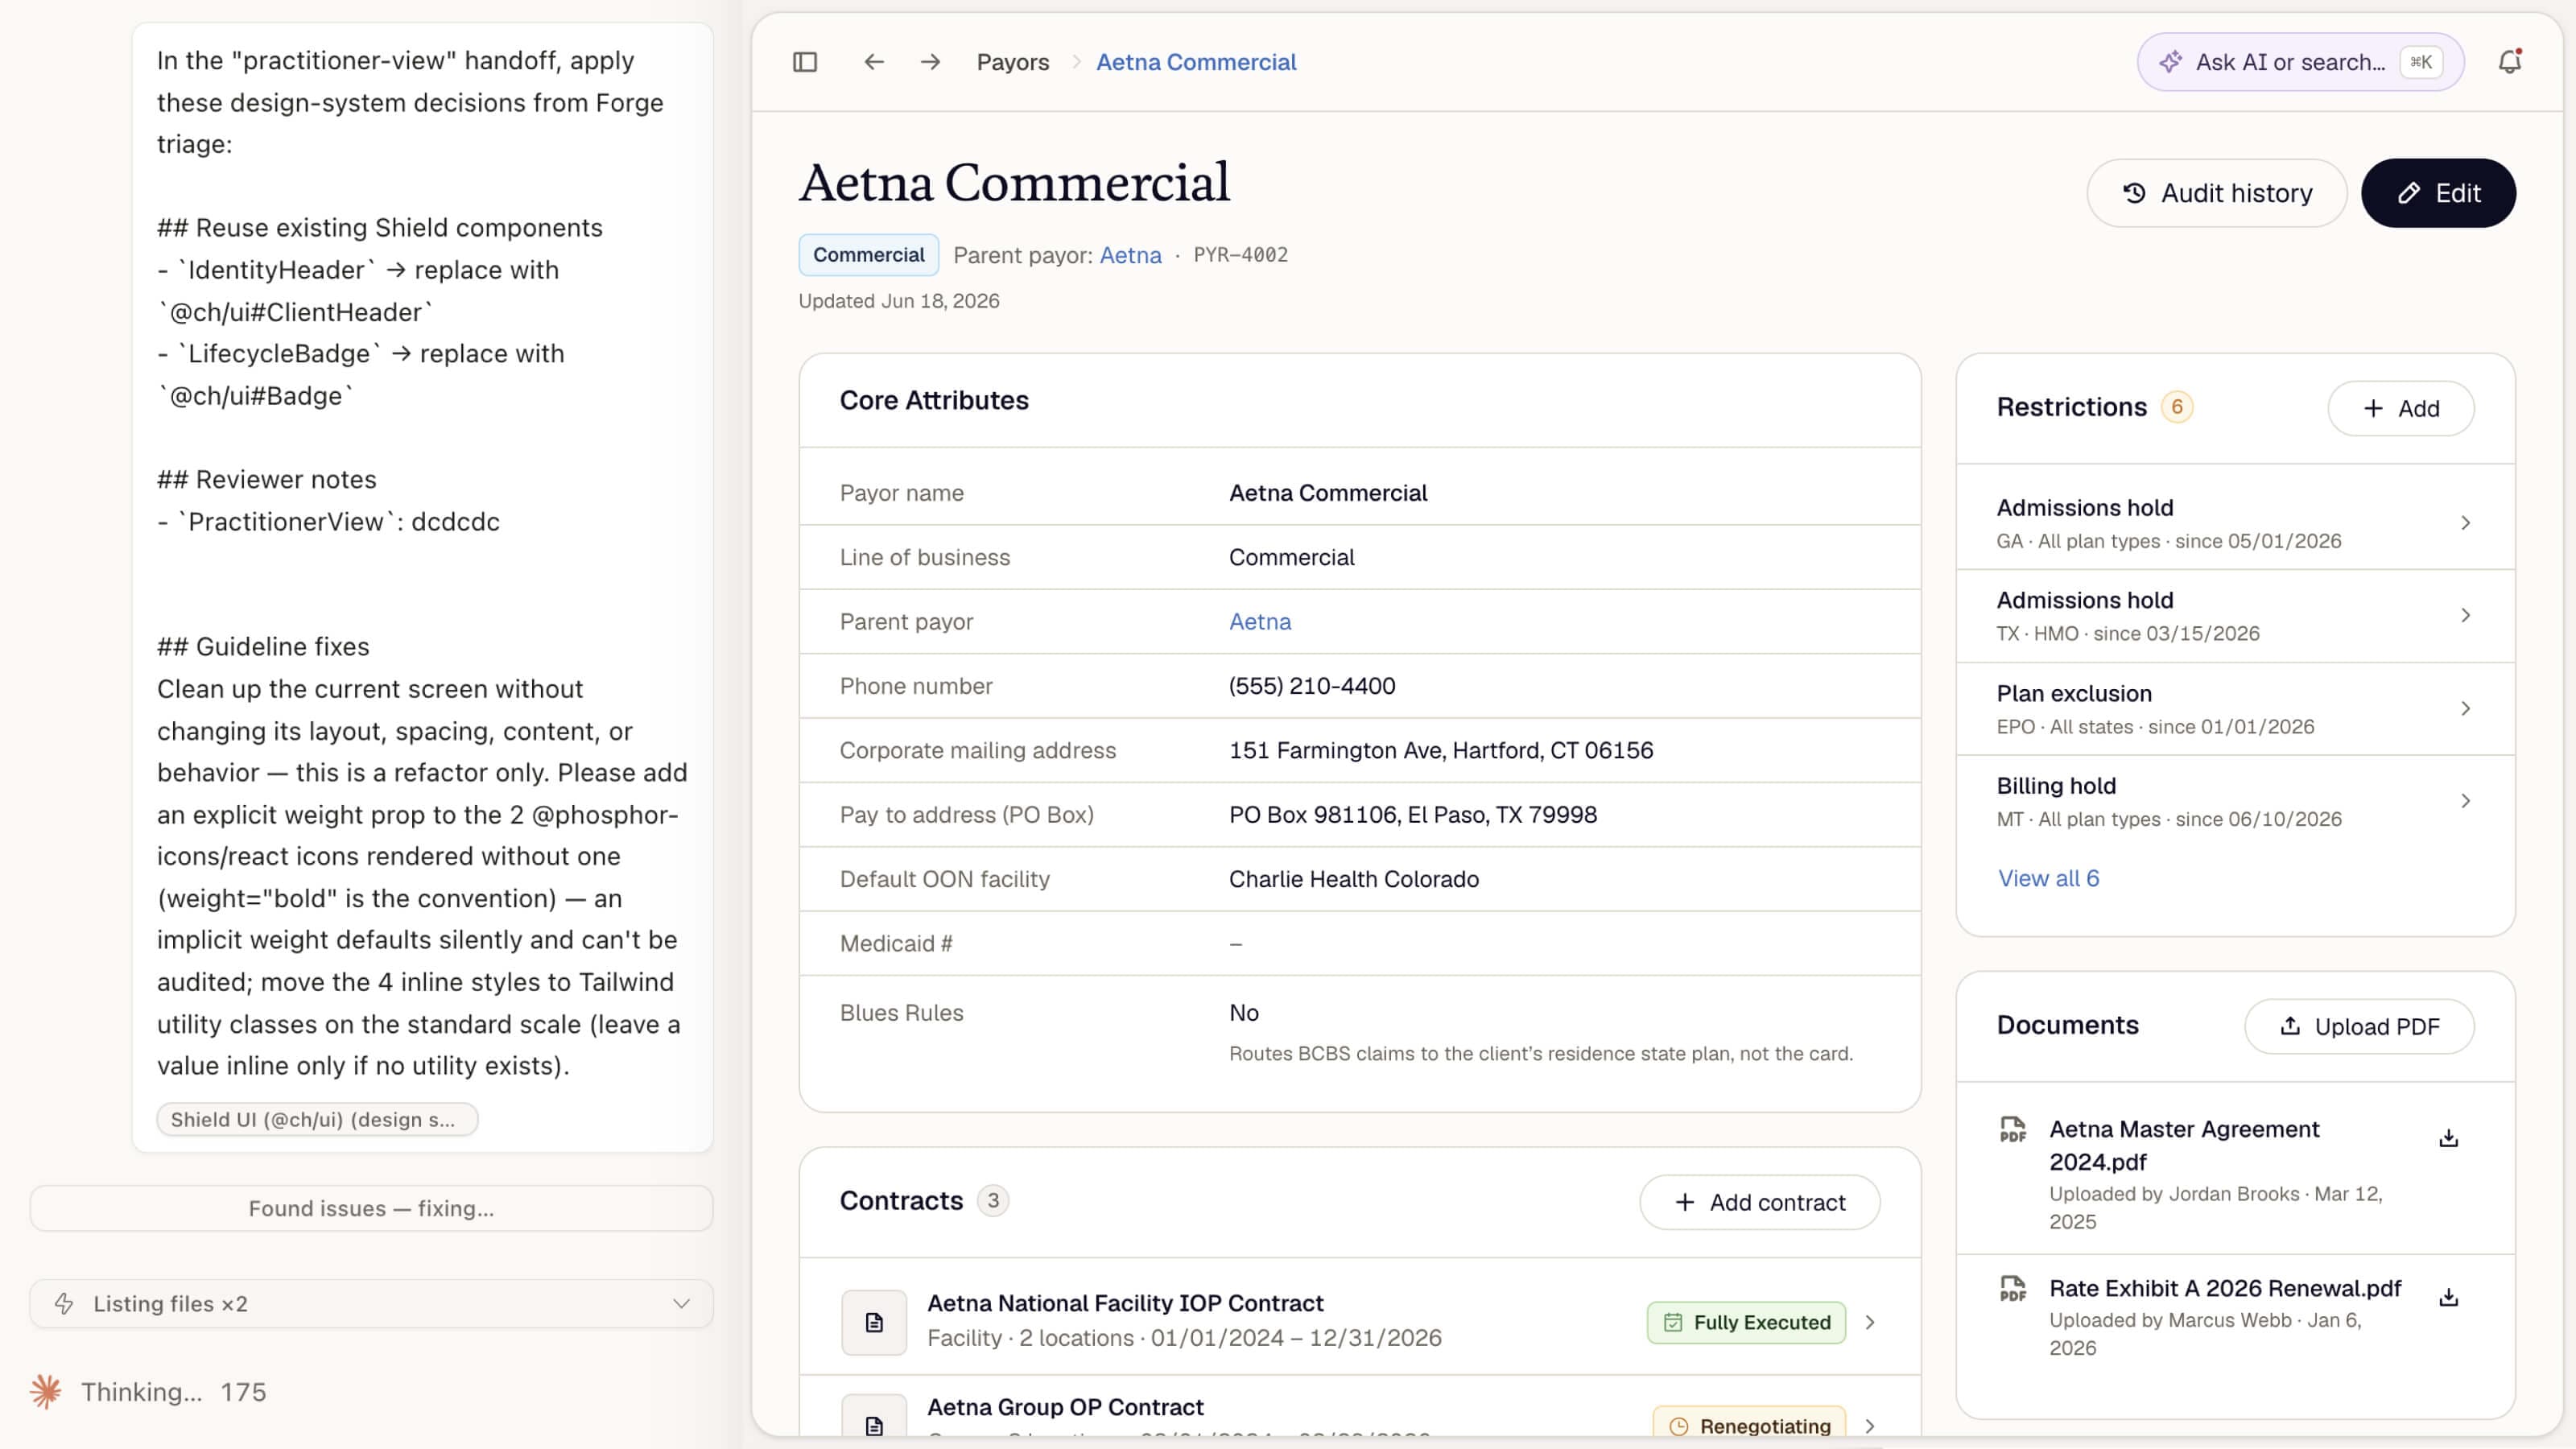Click the Payor name value Aetna Commercial

[x=1328, y=493]
